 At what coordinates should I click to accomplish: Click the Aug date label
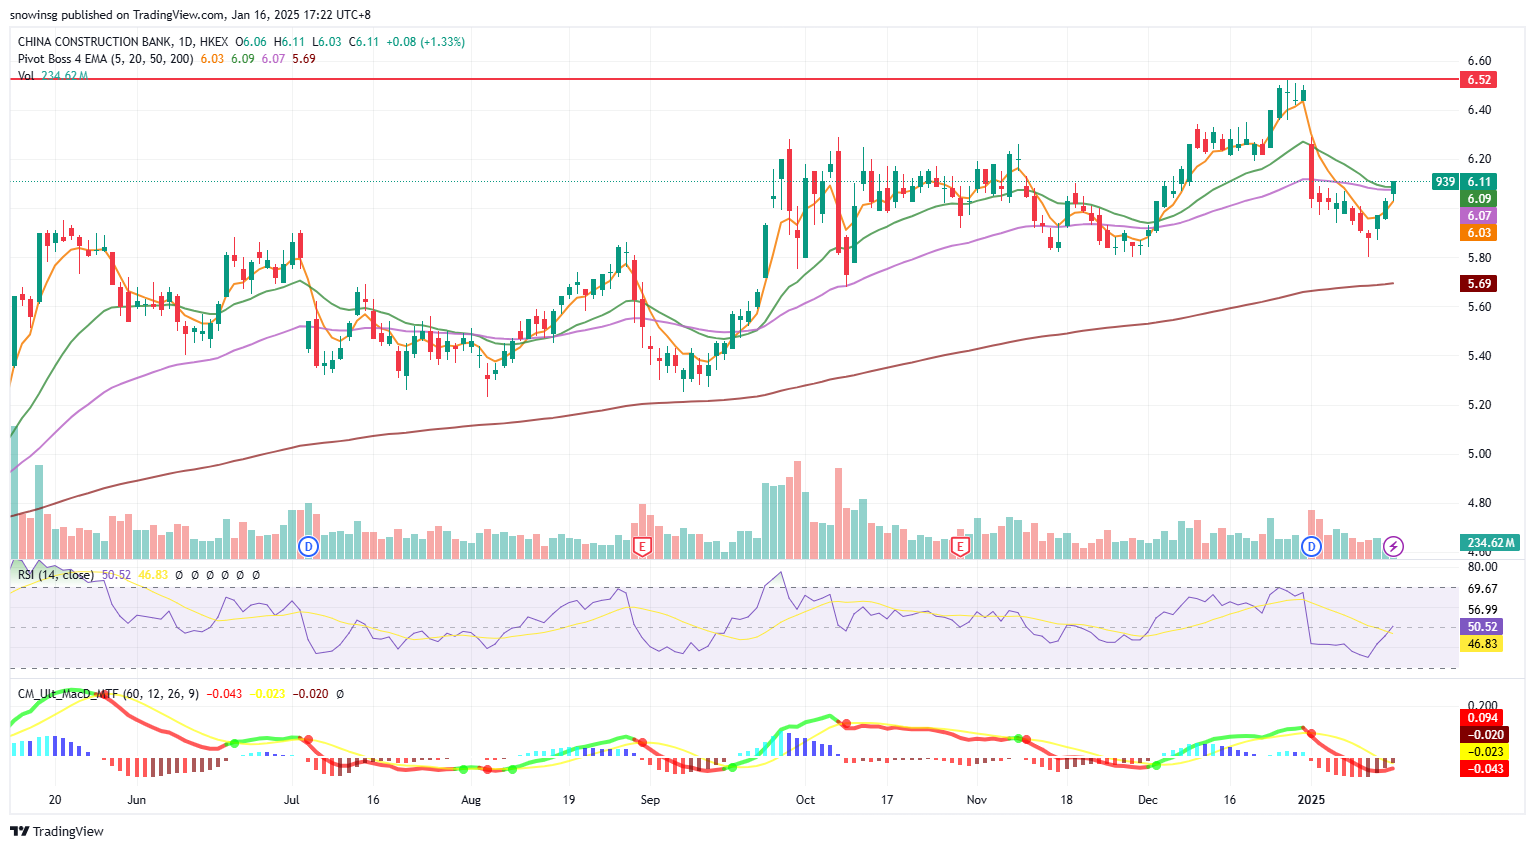[471, 800]
